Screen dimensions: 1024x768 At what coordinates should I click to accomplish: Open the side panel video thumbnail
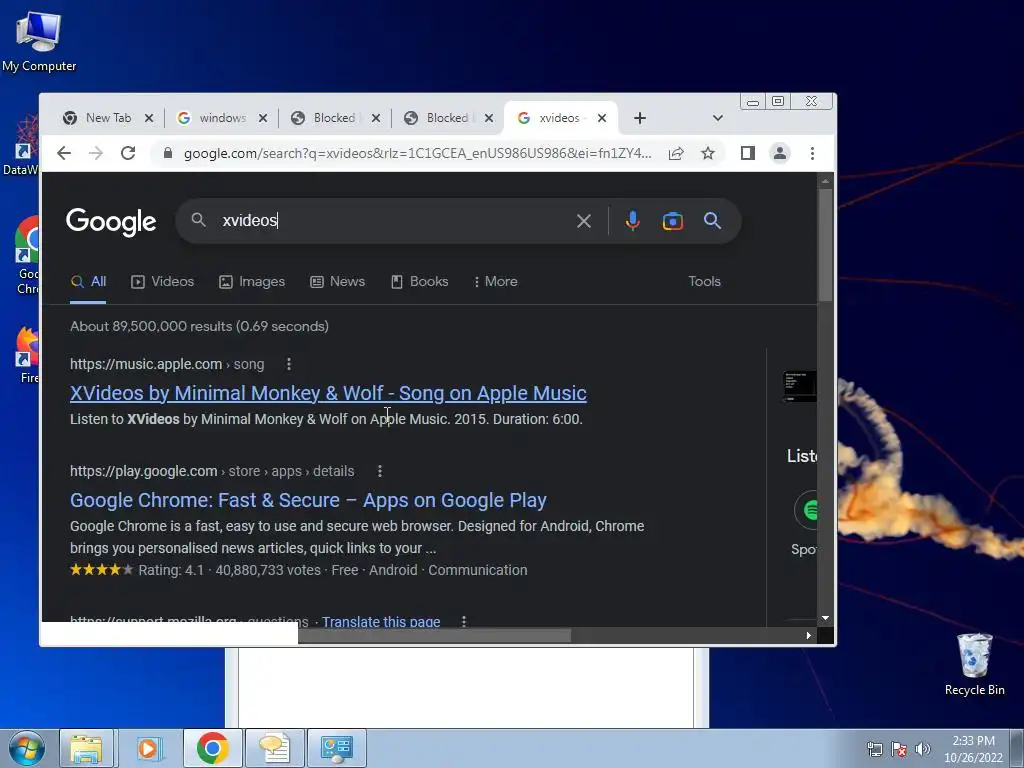click(800, 386)
